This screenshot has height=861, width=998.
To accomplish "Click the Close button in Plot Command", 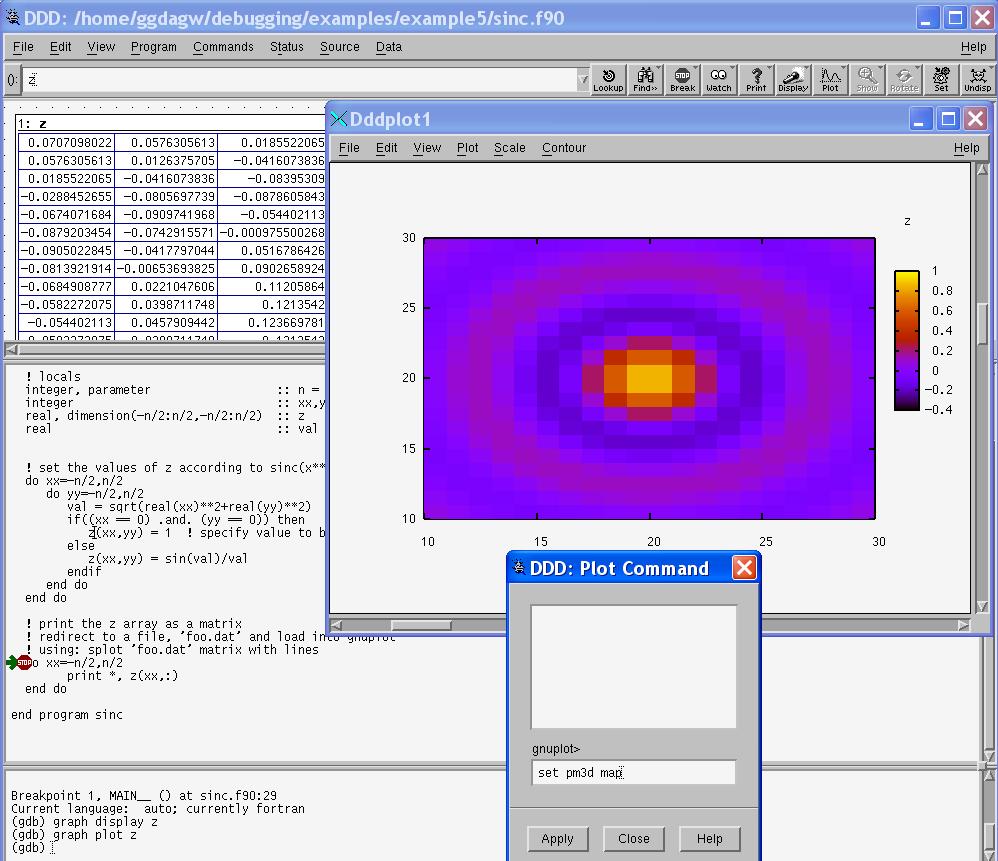I will pyautogui.click(x=633, y=838).
